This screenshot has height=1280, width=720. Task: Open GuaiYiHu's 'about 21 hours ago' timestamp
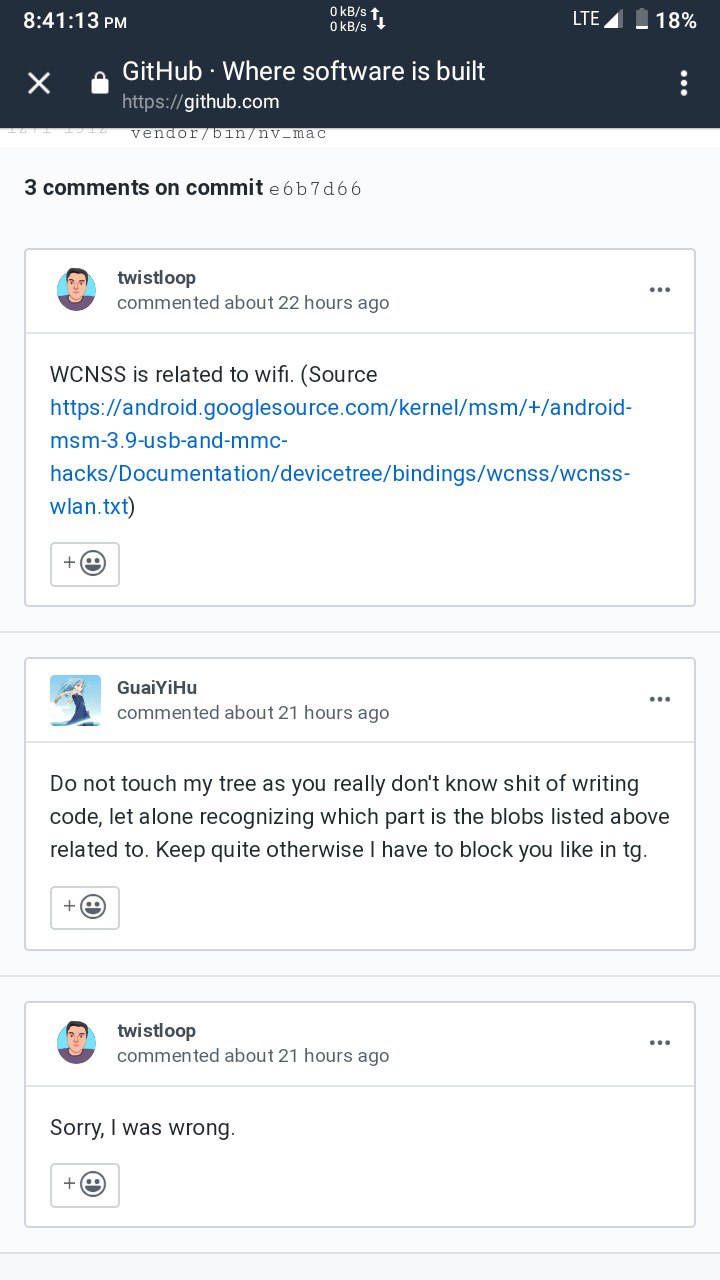point(306,713)
